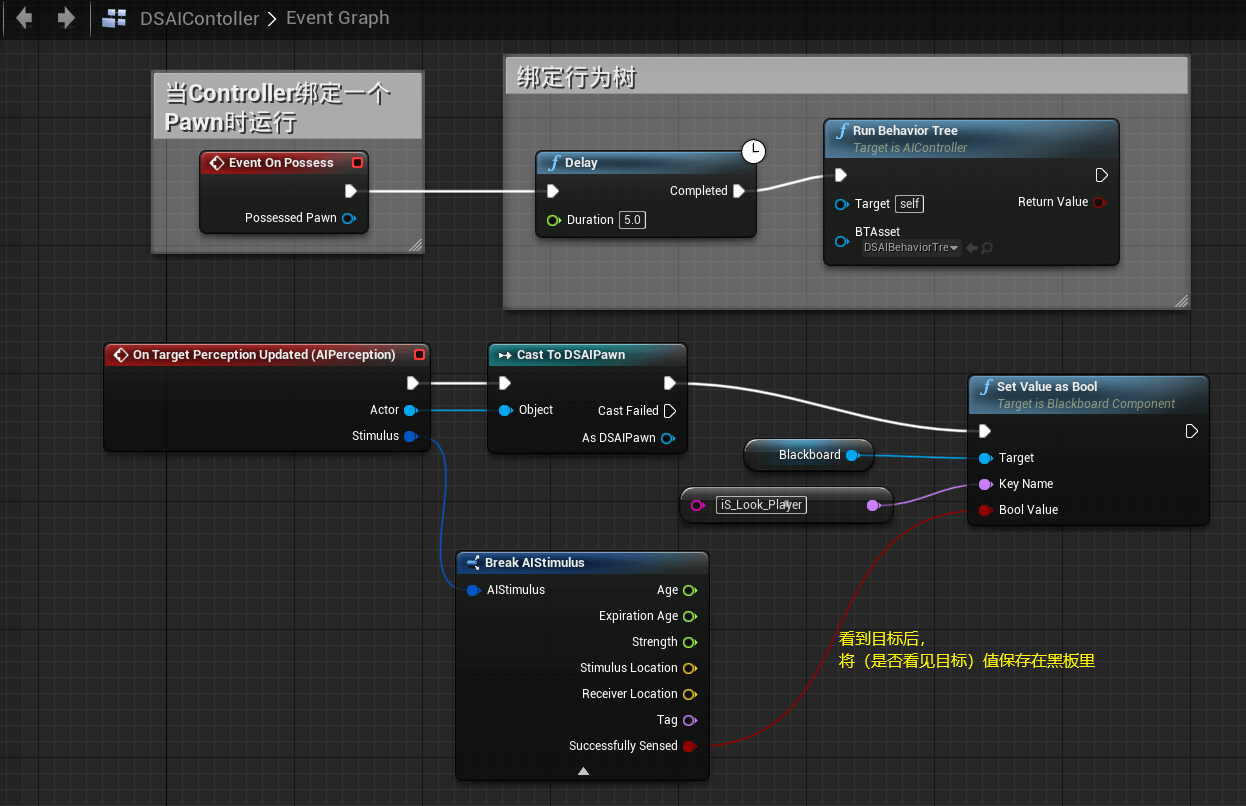The width and height of the screenshot is (1246, 806).
Task: Click the Actor output pin
Action: [410, 410]
